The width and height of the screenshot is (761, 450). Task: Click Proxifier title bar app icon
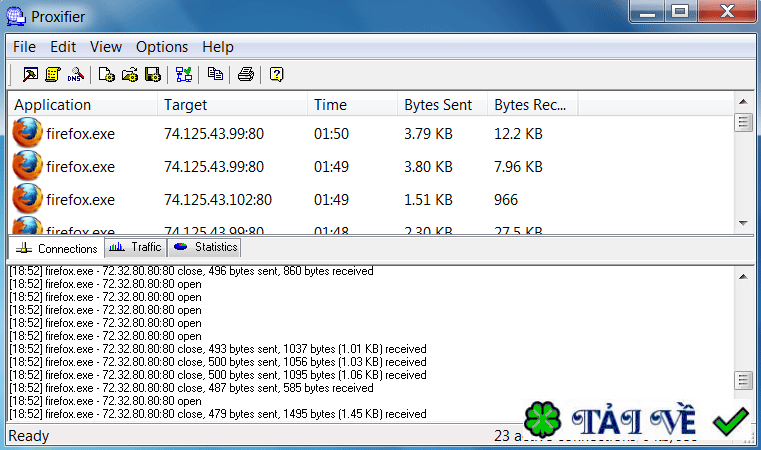[16, 17]
